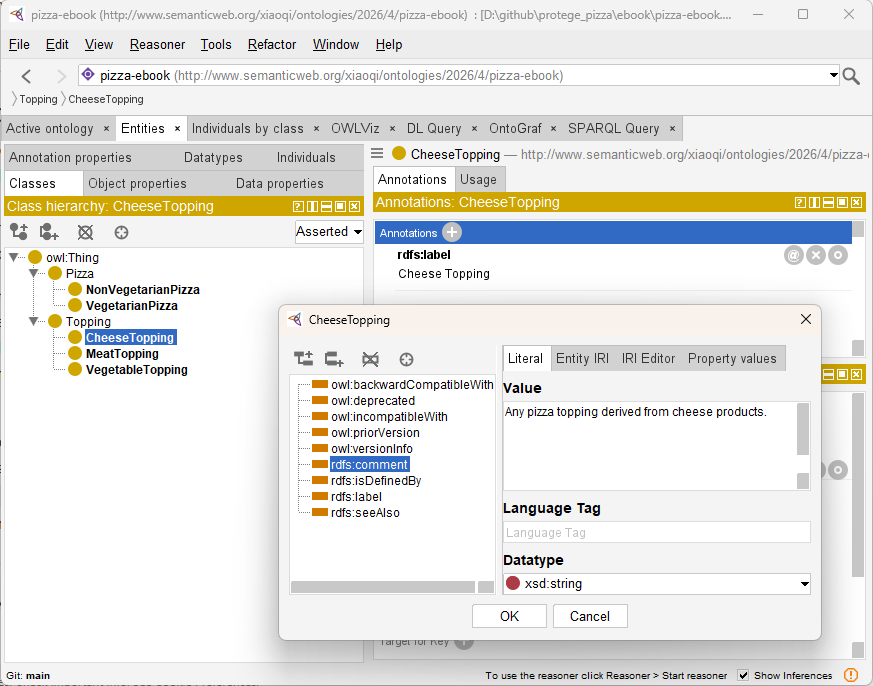Select owl:deprecated annotation property
The height and width of the screenshot is (686, 873).
(x=372, y=401)
